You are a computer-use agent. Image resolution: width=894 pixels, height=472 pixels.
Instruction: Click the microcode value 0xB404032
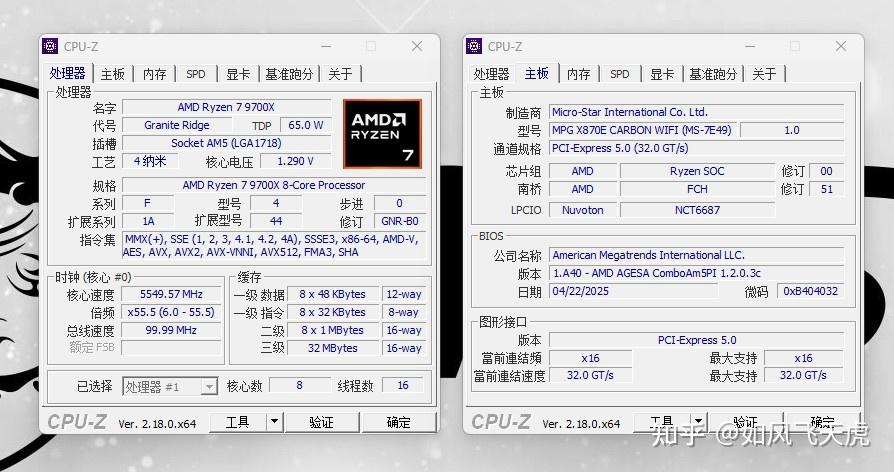[x=811, y=291]
